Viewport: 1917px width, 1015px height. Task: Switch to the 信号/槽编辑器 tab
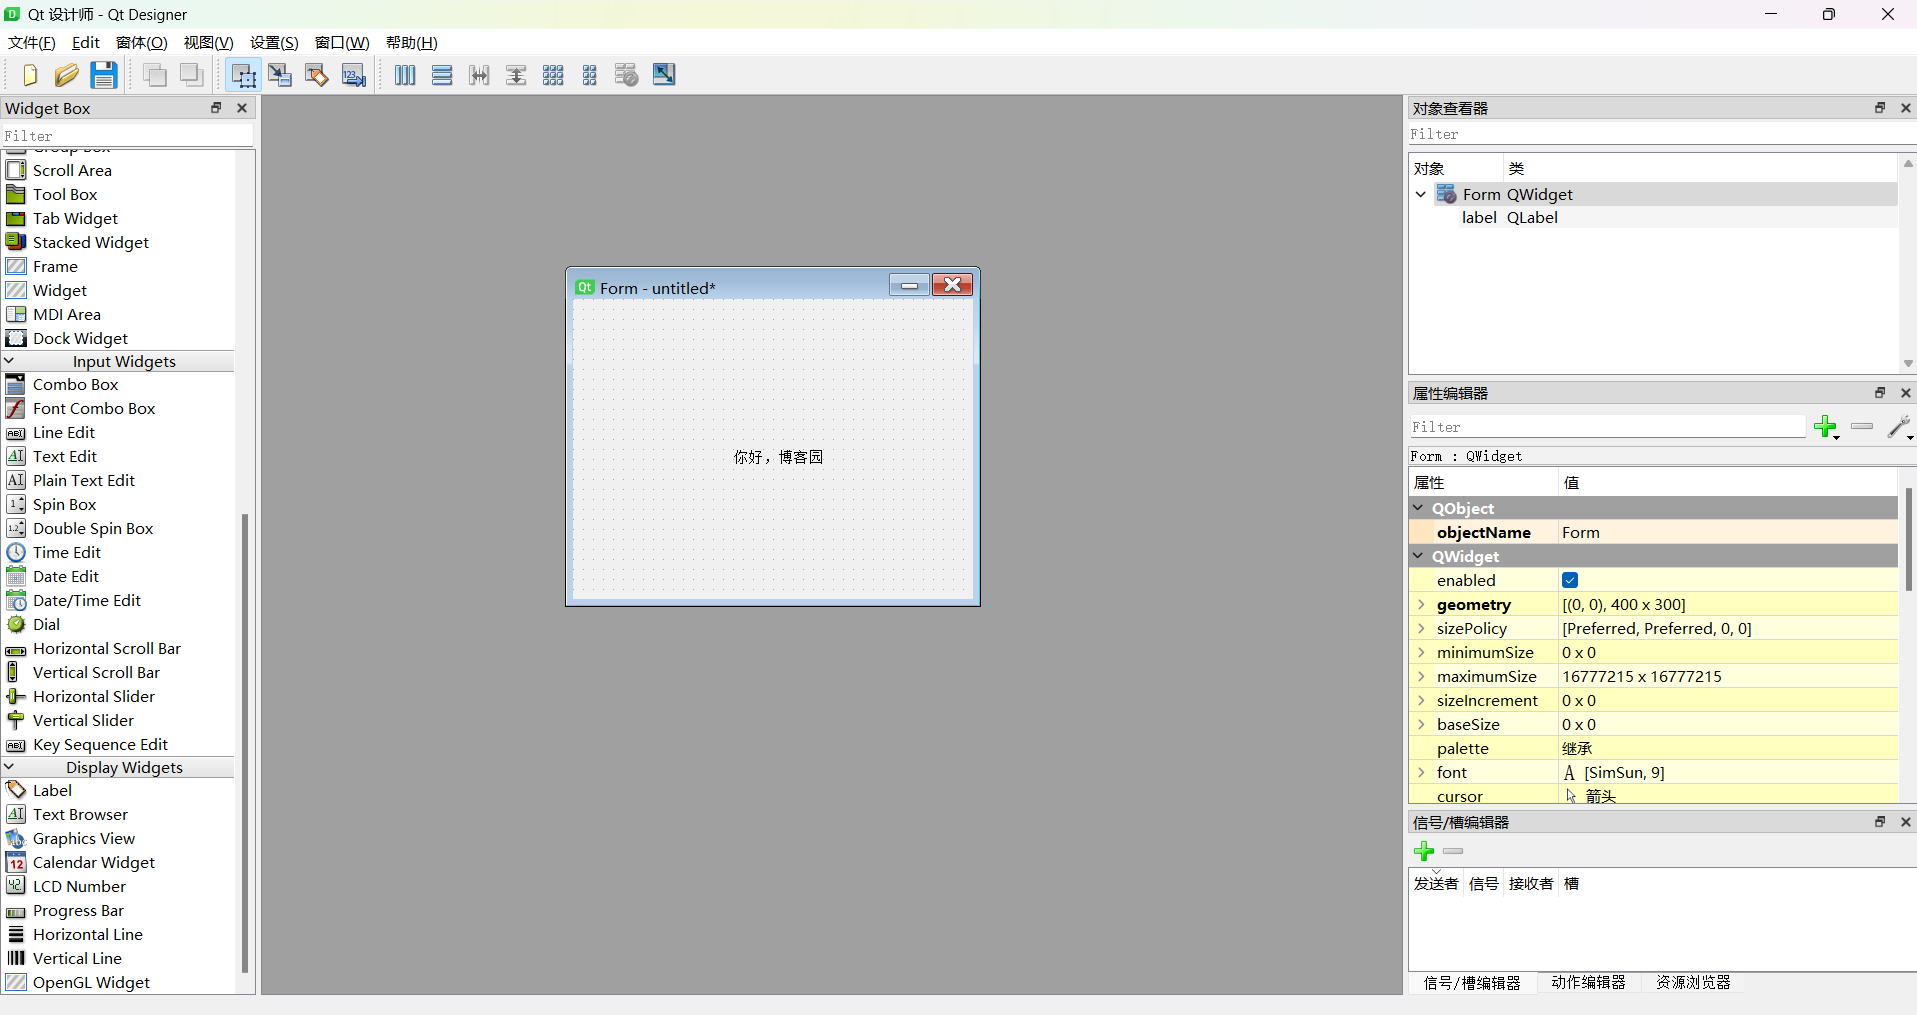1472,983
